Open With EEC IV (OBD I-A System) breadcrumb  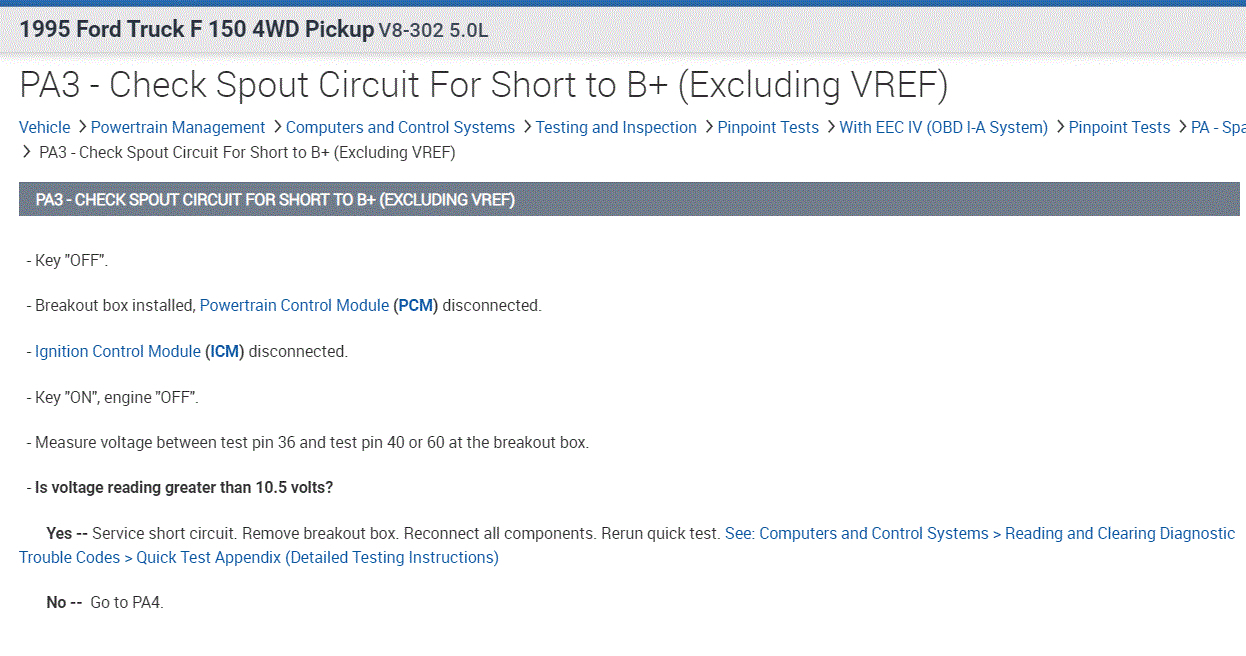pyautogui.click(x=943, y=127)
